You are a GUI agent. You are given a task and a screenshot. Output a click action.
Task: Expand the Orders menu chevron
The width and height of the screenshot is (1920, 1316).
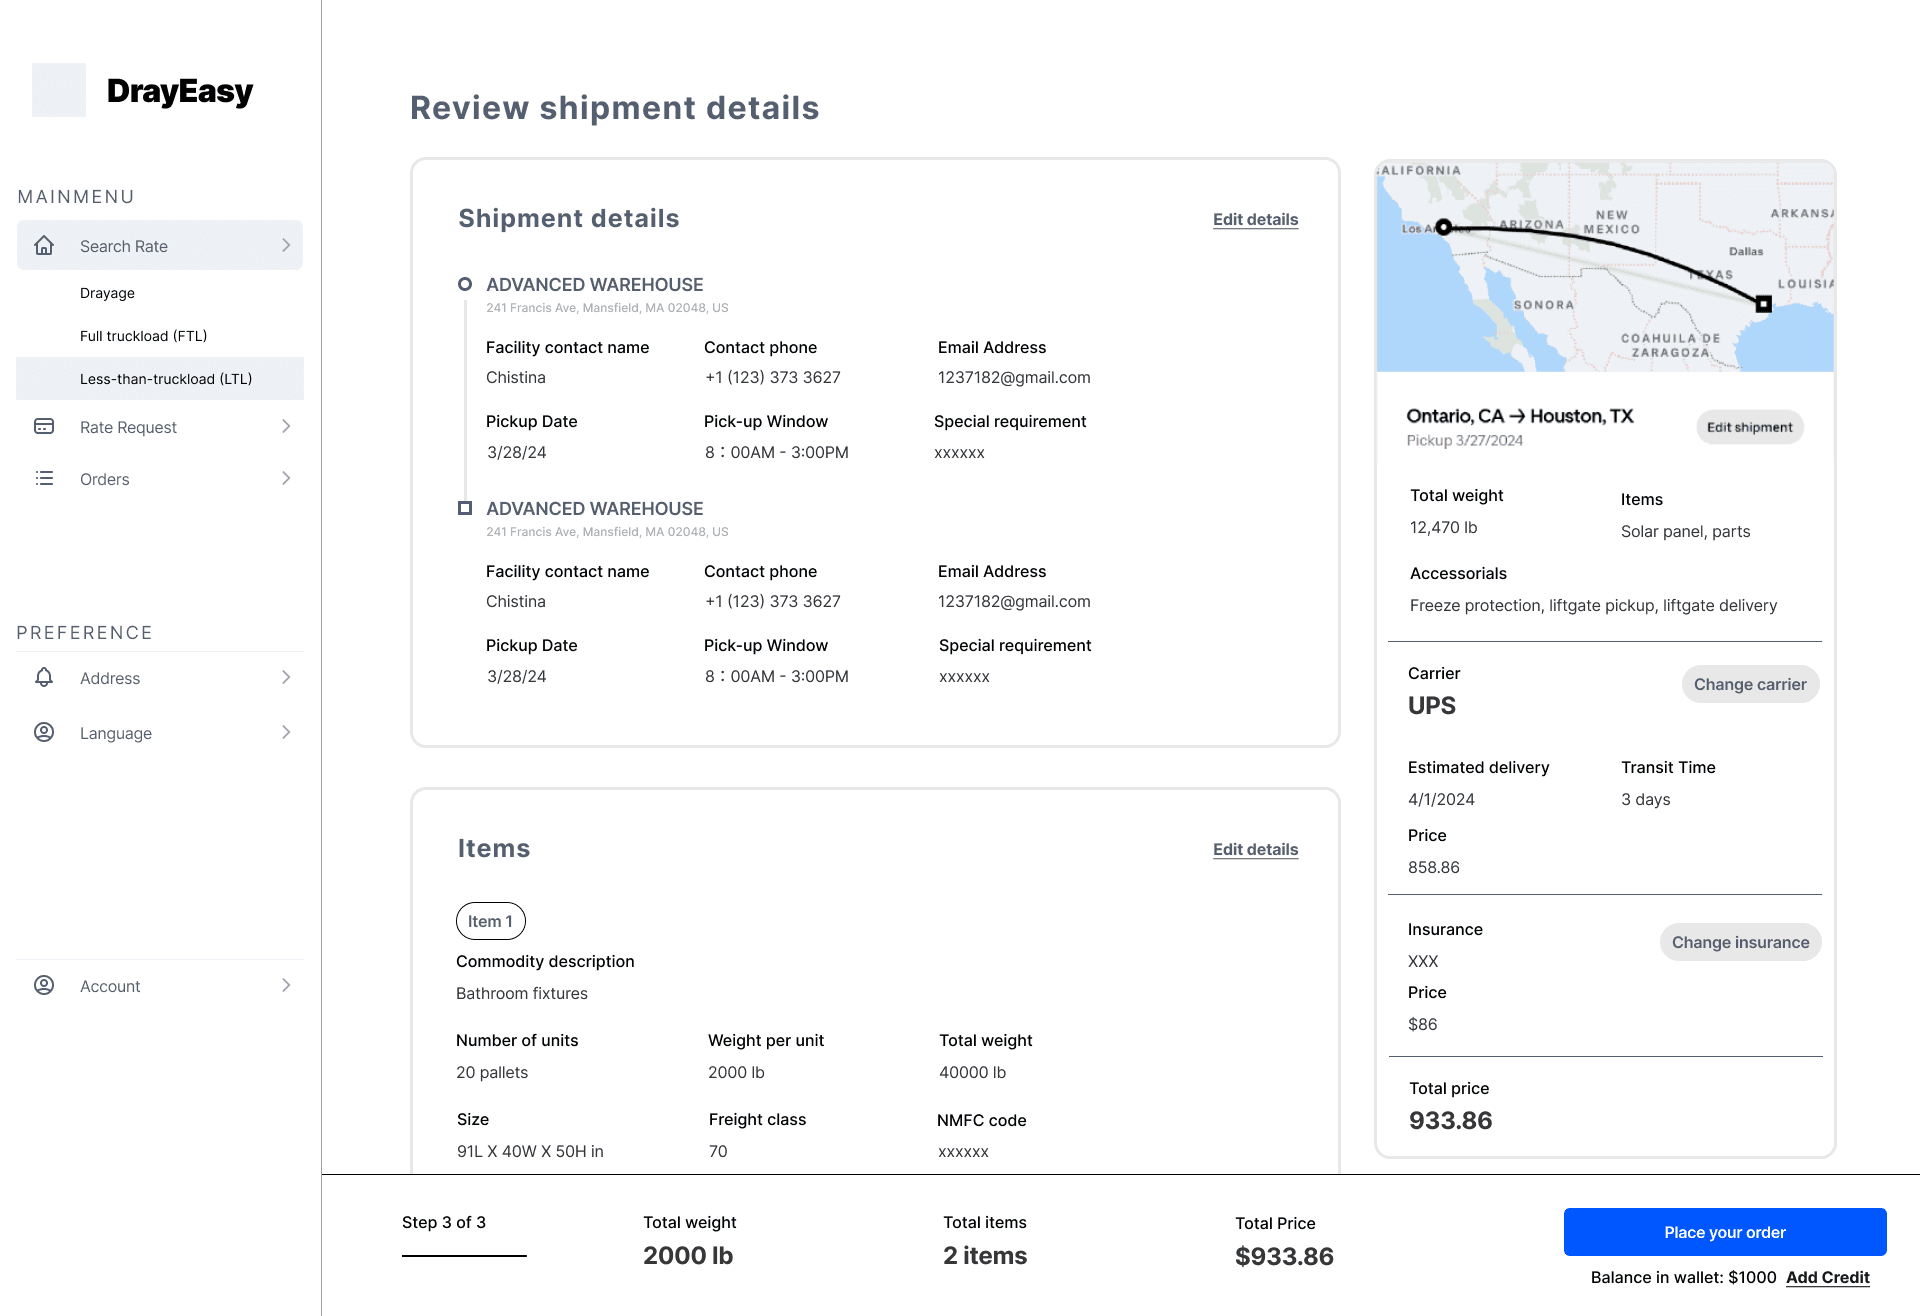pos(286,478)
